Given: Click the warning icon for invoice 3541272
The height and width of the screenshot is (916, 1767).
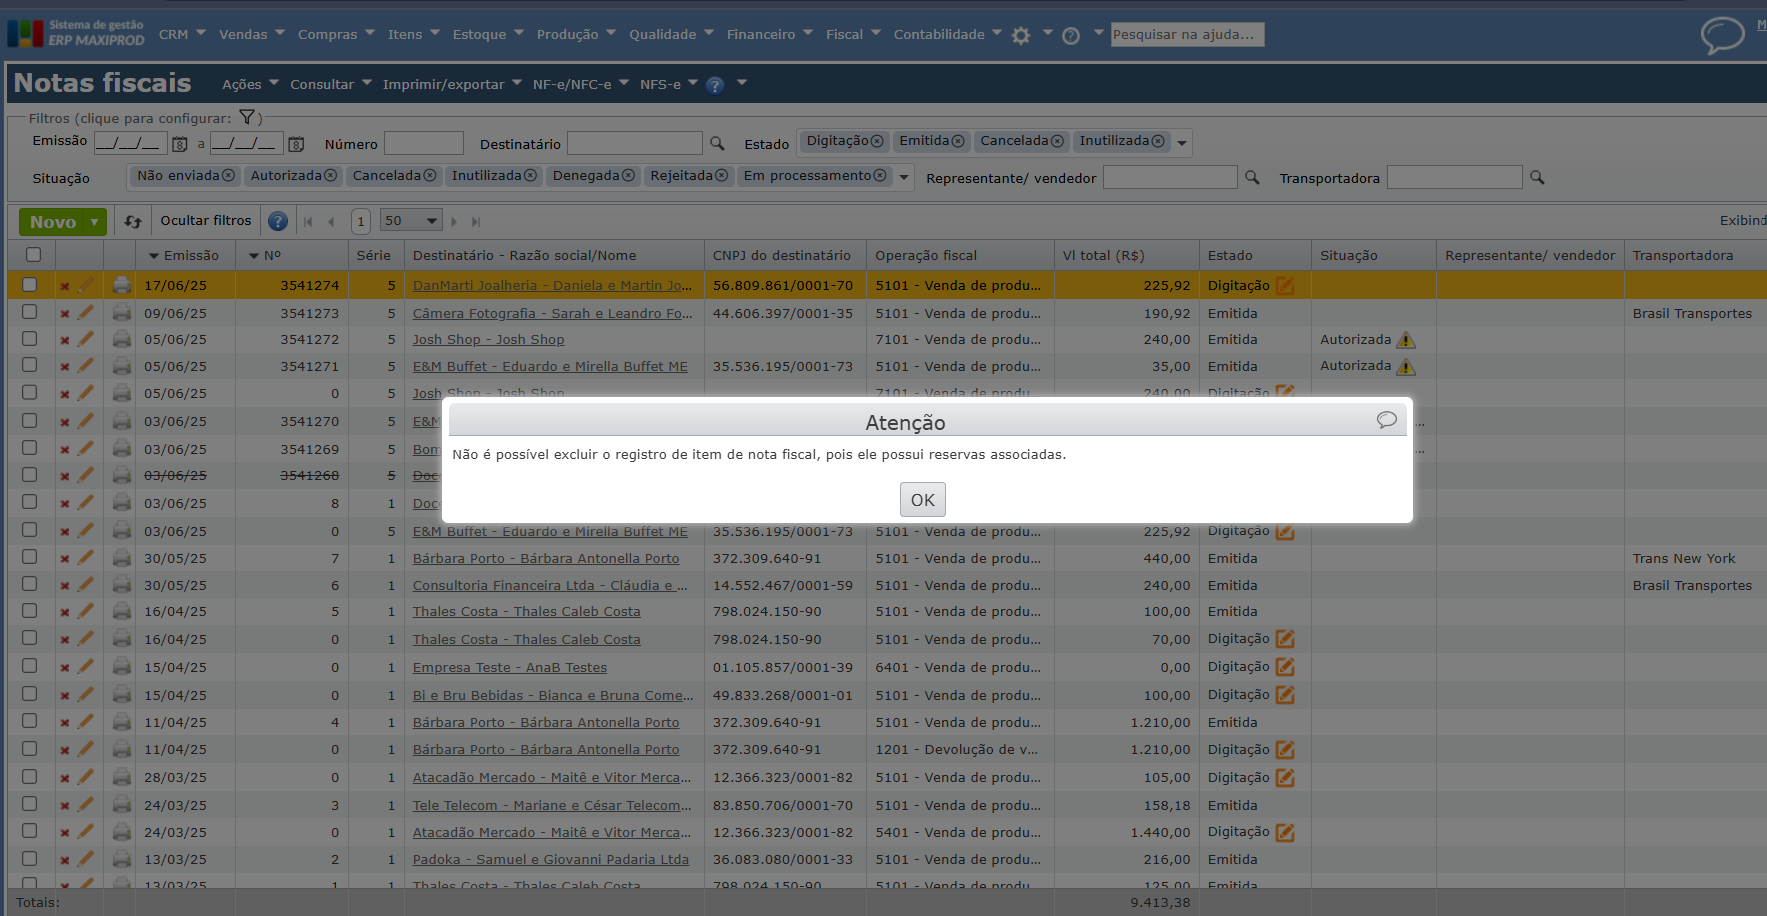Looking at the screenshot, I should pos(1406,340).
